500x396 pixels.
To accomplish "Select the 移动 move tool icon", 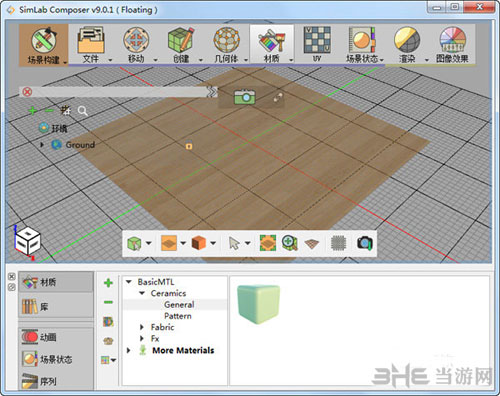I will (136, 41).
